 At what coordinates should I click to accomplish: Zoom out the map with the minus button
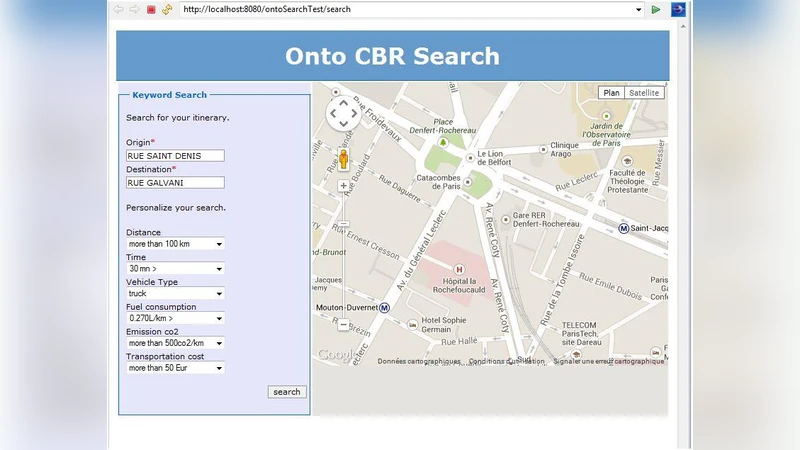point(343,324)
